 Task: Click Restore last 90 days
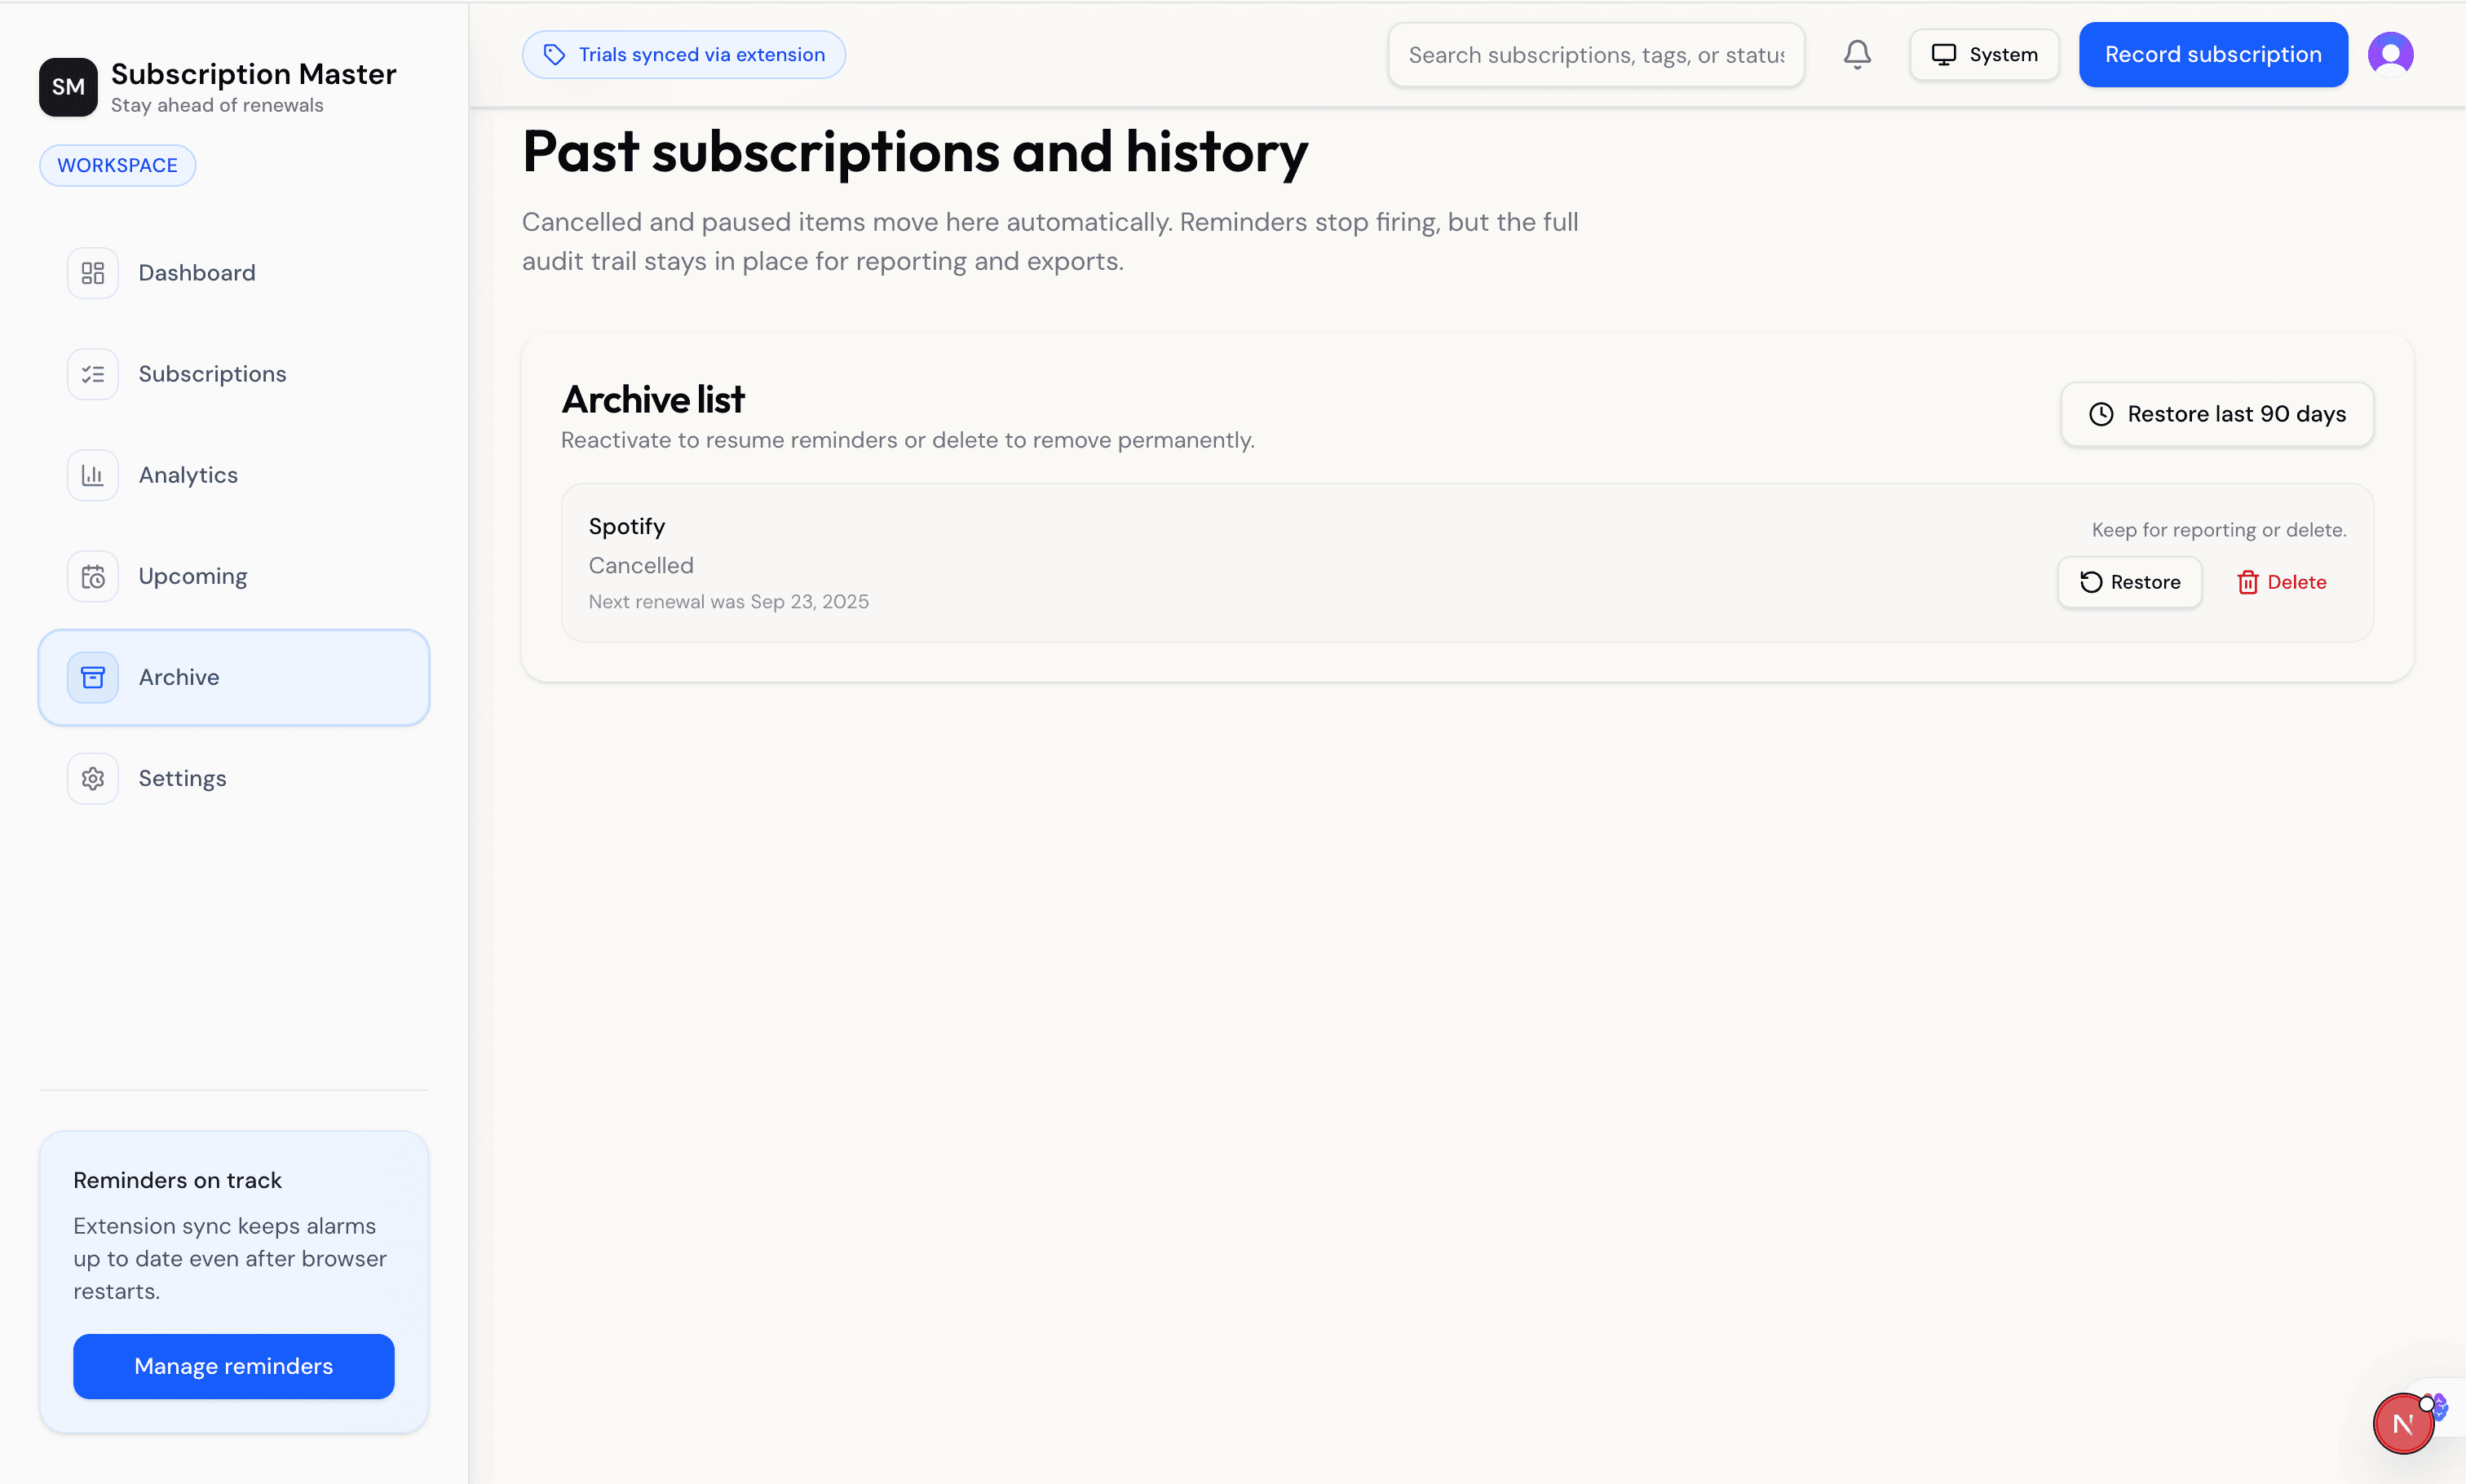coord(2216,414)
